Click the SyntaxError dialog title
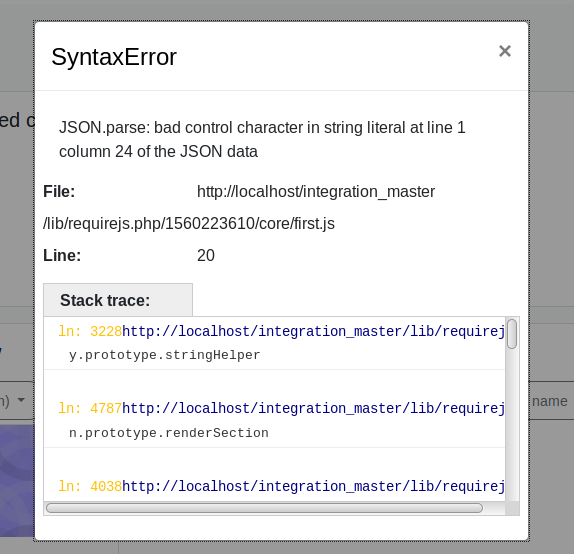574x554 pixels. point(114,57)
